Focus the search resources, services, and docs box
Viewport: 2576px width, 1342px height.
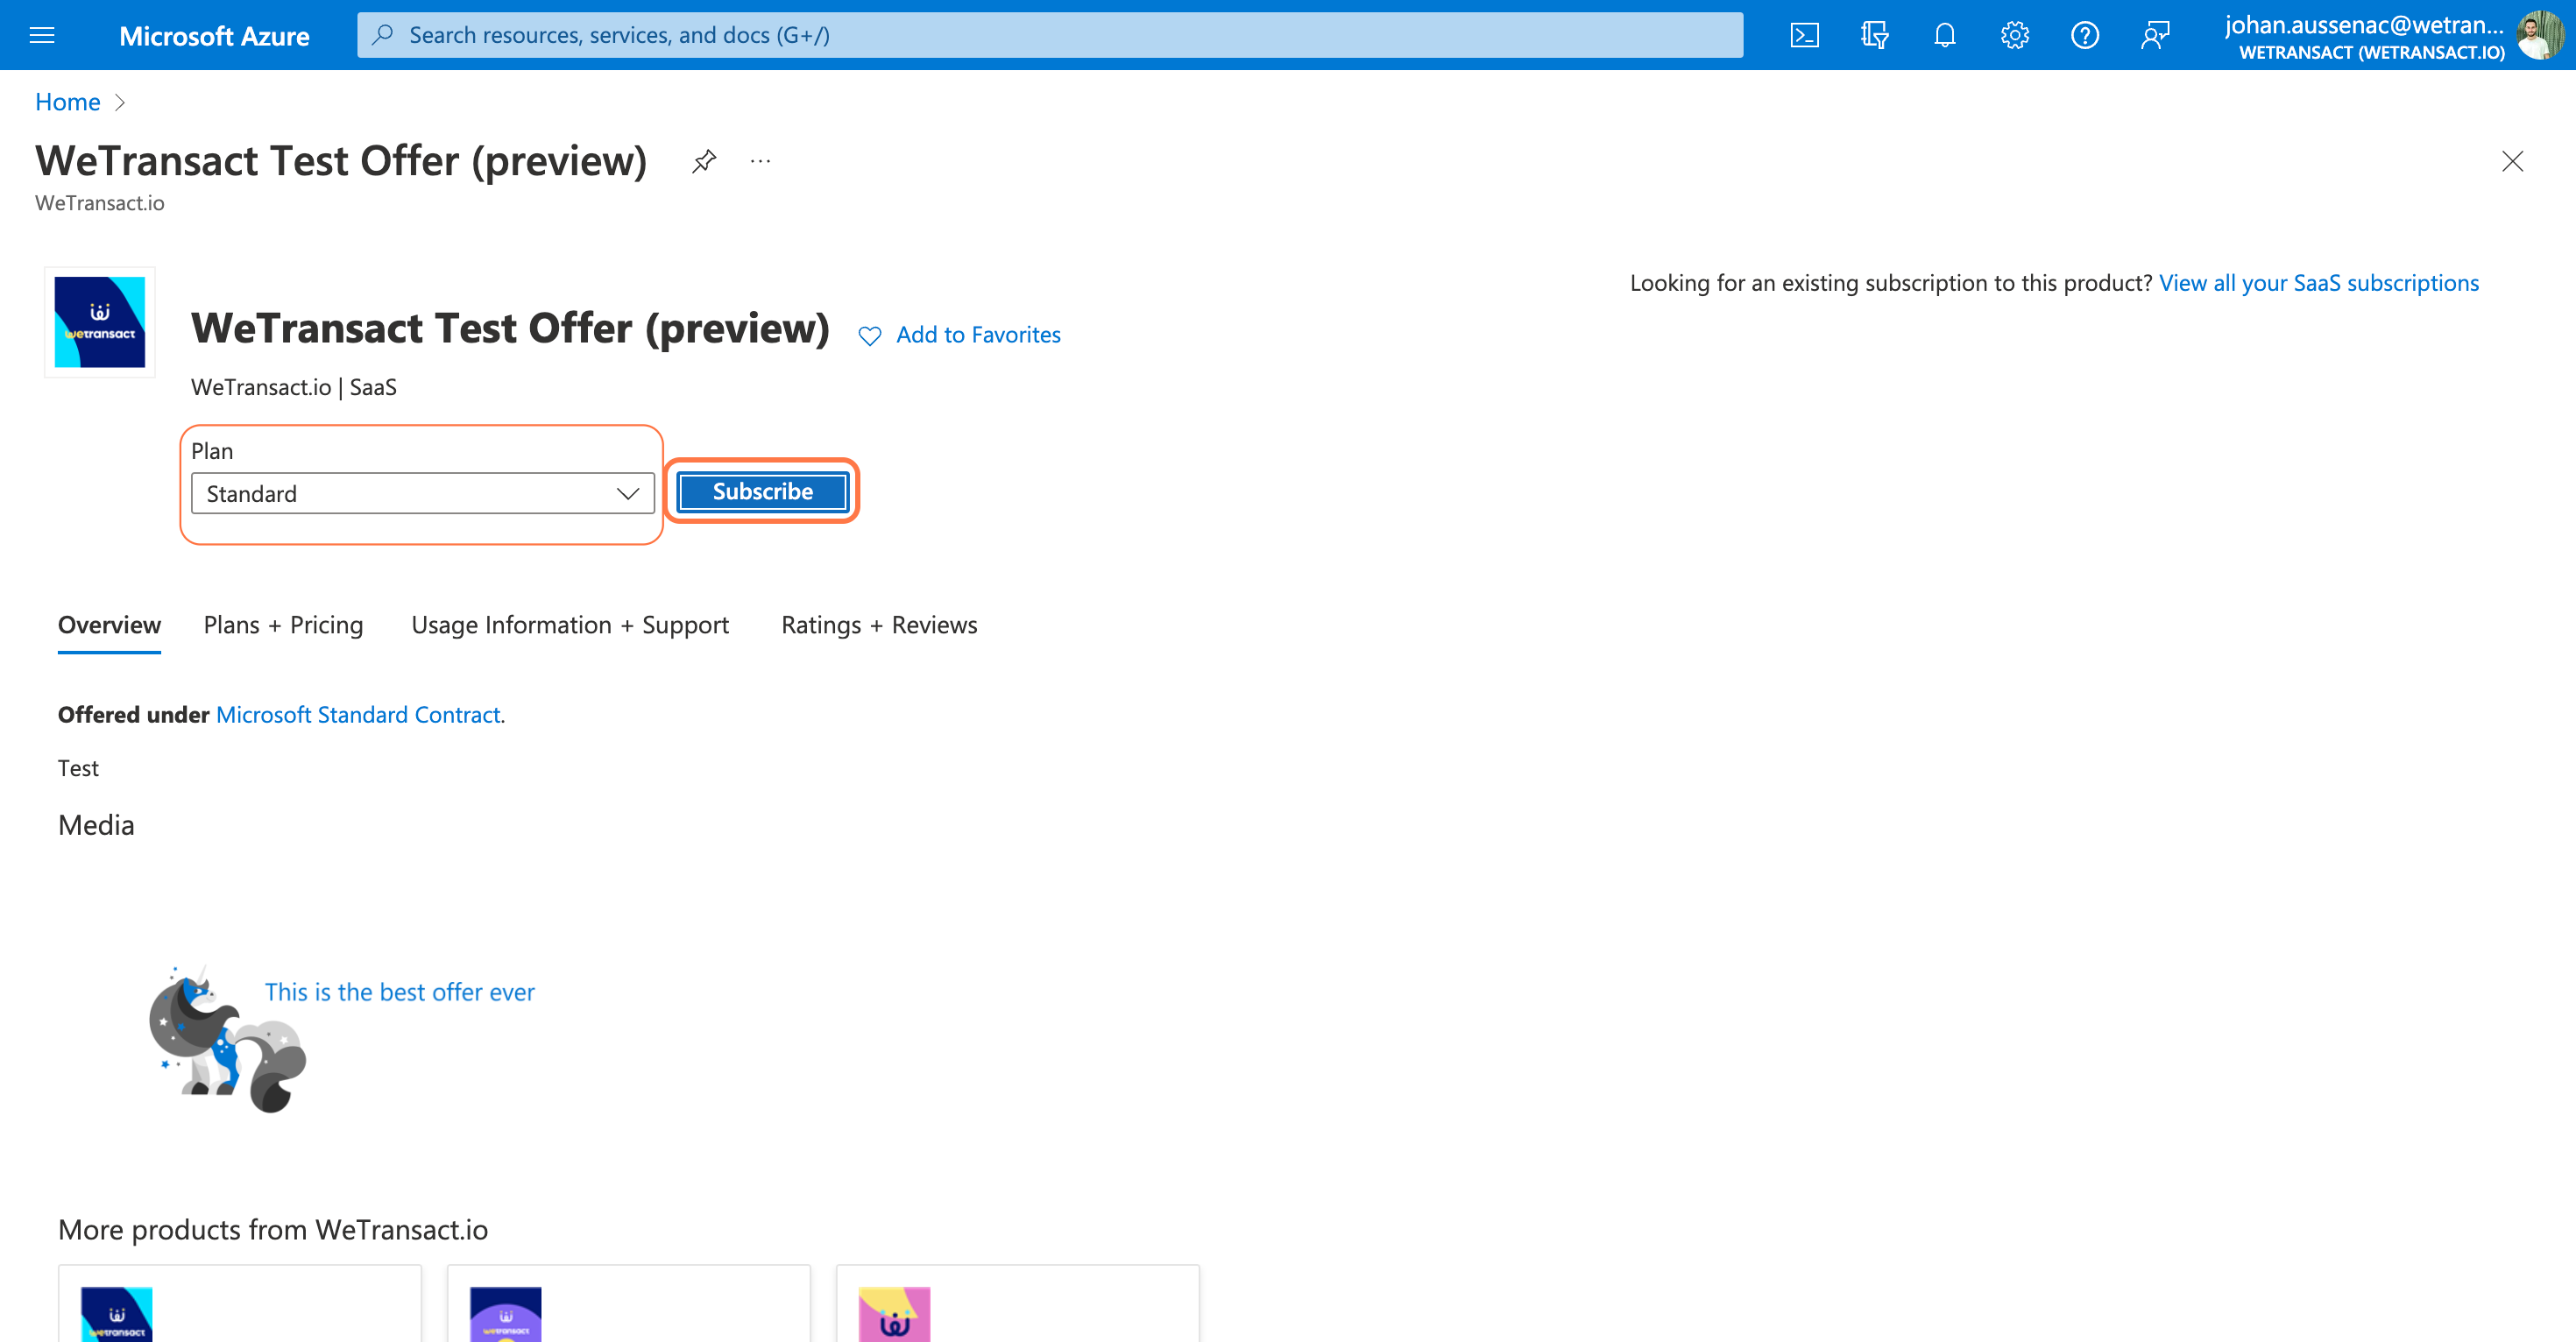1050,35
